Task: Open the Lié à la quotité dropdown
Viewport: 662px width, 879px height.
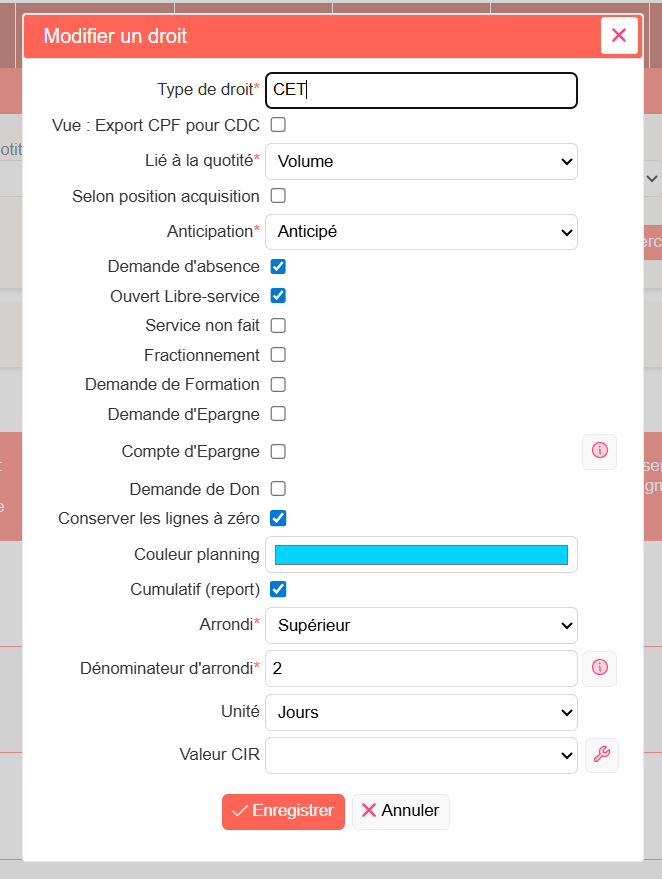Action: coord(422,161)
